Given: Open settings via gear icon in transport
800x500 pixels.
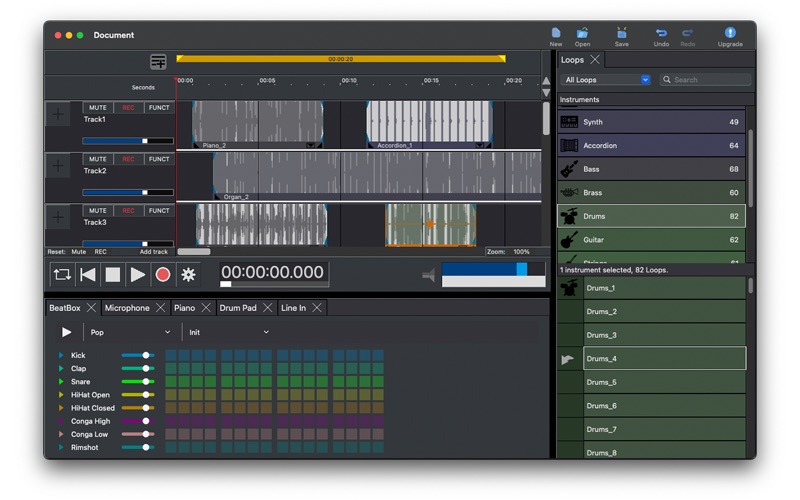Looking at the screenshot, I should (187, 274).
